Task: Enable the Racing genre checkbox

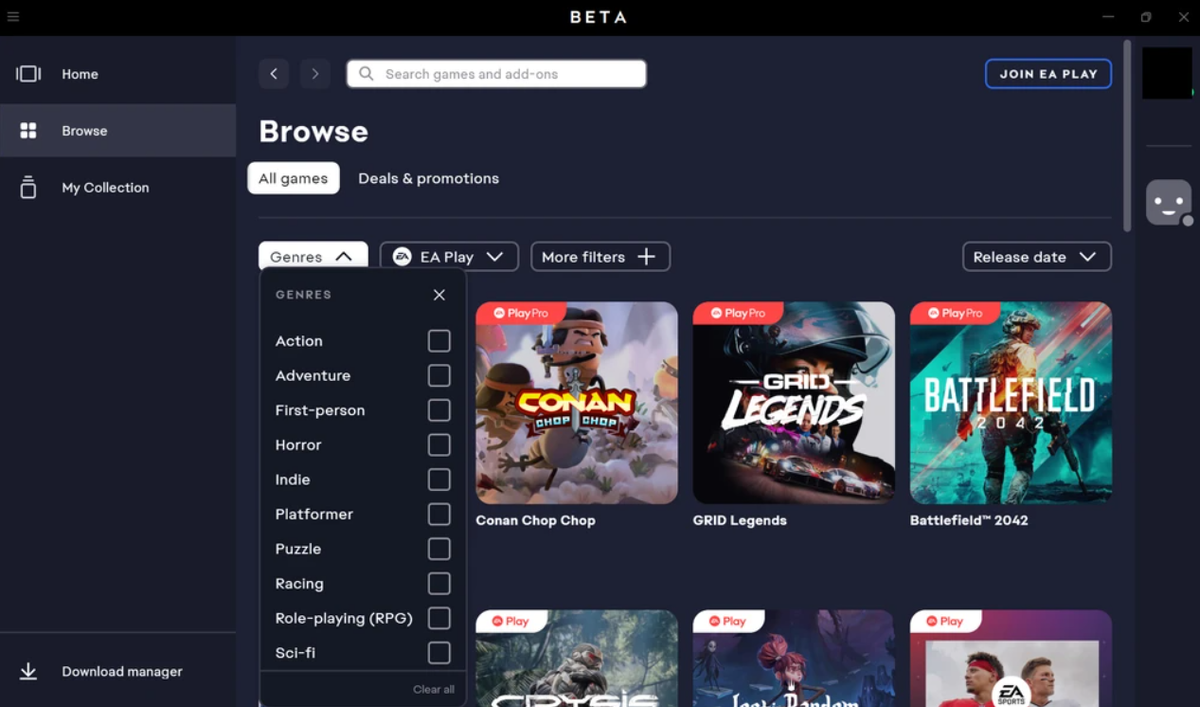Action: coord(439,584)
